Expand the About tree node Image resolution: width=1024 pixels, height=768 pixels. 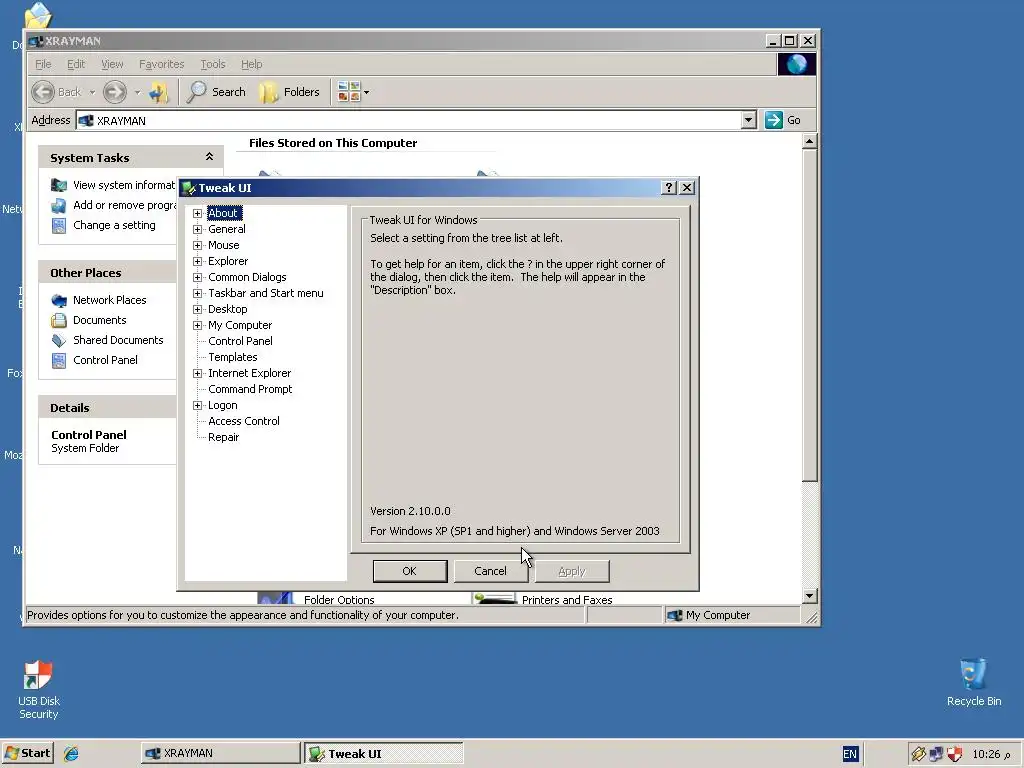pyautogui.click(x=197, y=214)
